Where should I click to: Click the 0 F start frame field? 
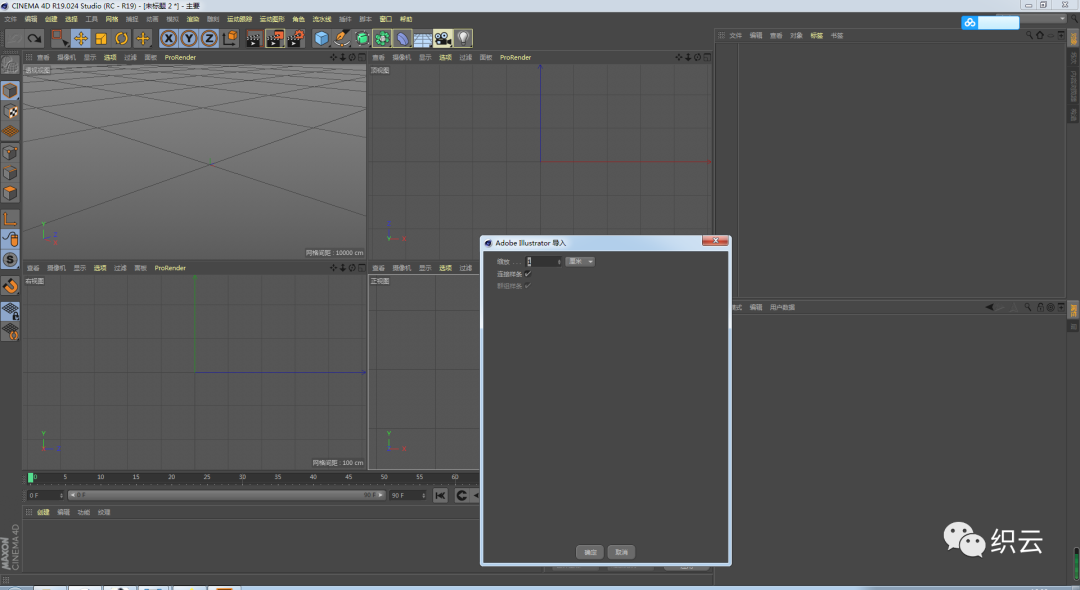pos(45,495)
